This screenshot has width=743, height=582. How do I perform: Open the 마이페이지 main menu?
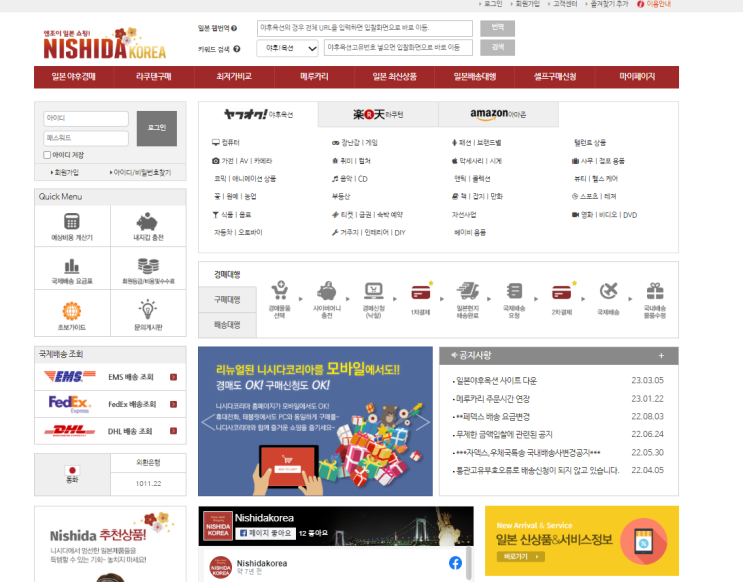coord(637,77)
